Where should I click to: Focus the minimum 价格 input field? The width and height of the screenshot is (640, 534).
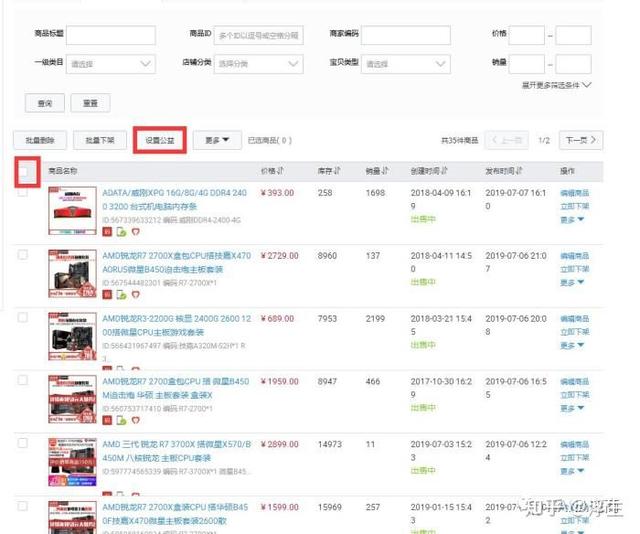pyautogui.click(x=527, y=35)
